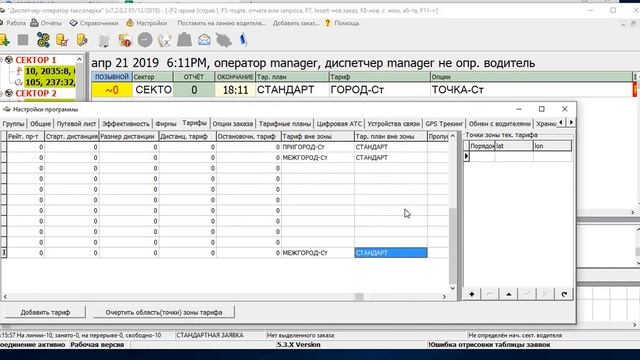The width and height of the screenshot is (640, 360).
Task: Switch to the Общие tab
Action: 40,124
